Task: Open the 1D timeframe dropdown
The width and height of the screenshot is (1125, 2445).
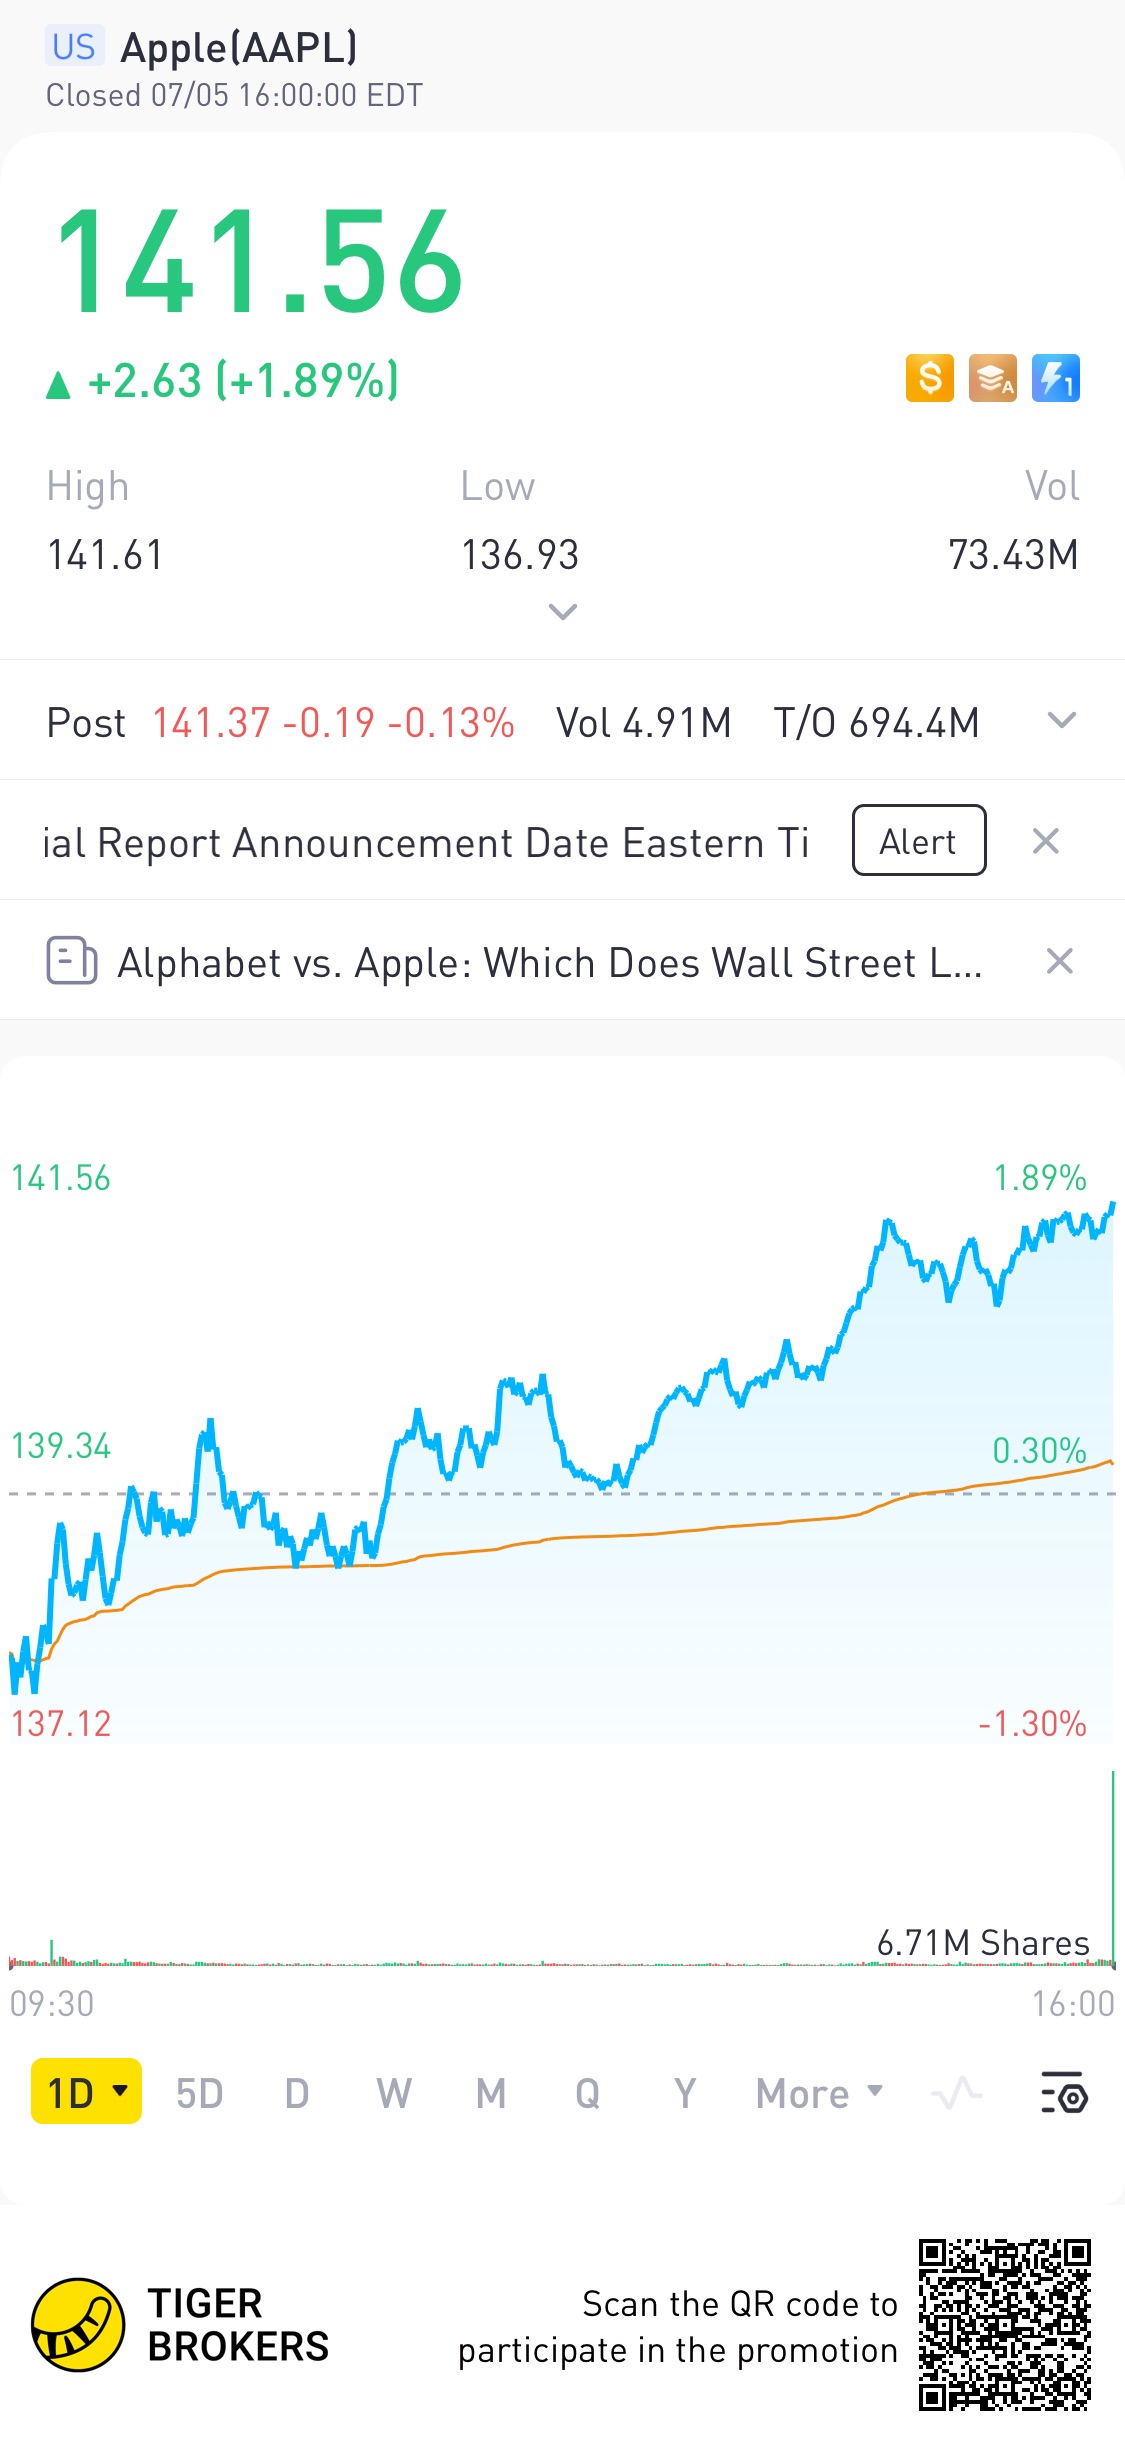Action: (x=86, y=2092)
